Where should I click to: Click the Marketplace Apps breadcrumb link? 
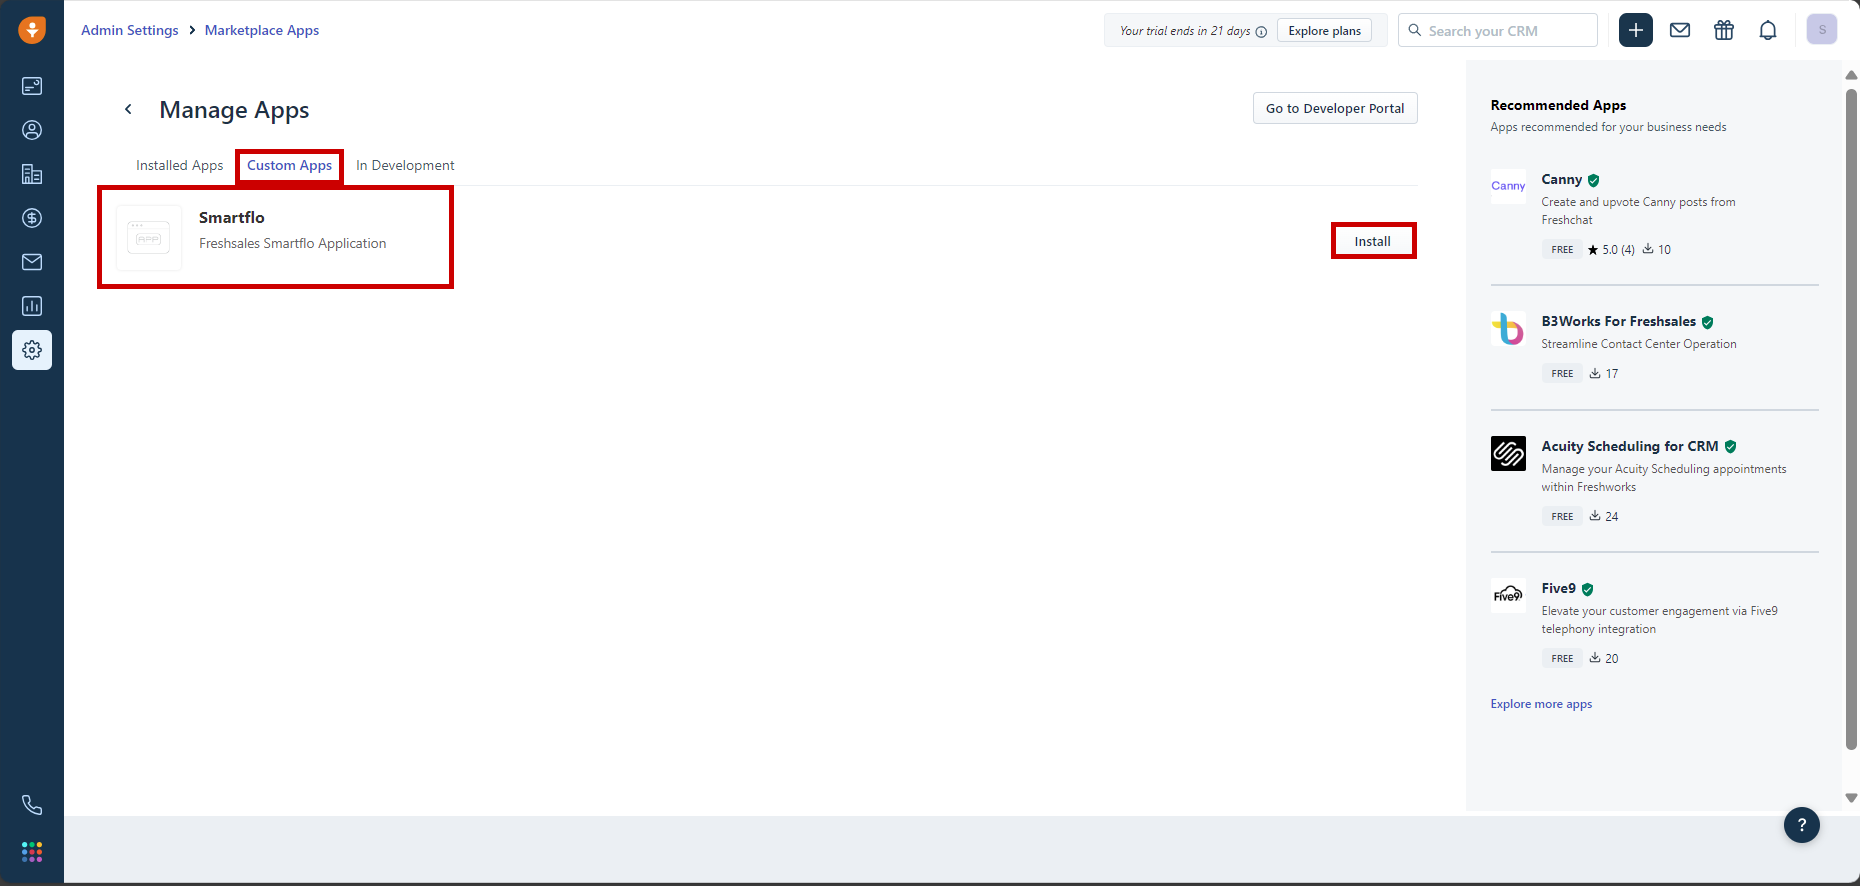(262, 30)
